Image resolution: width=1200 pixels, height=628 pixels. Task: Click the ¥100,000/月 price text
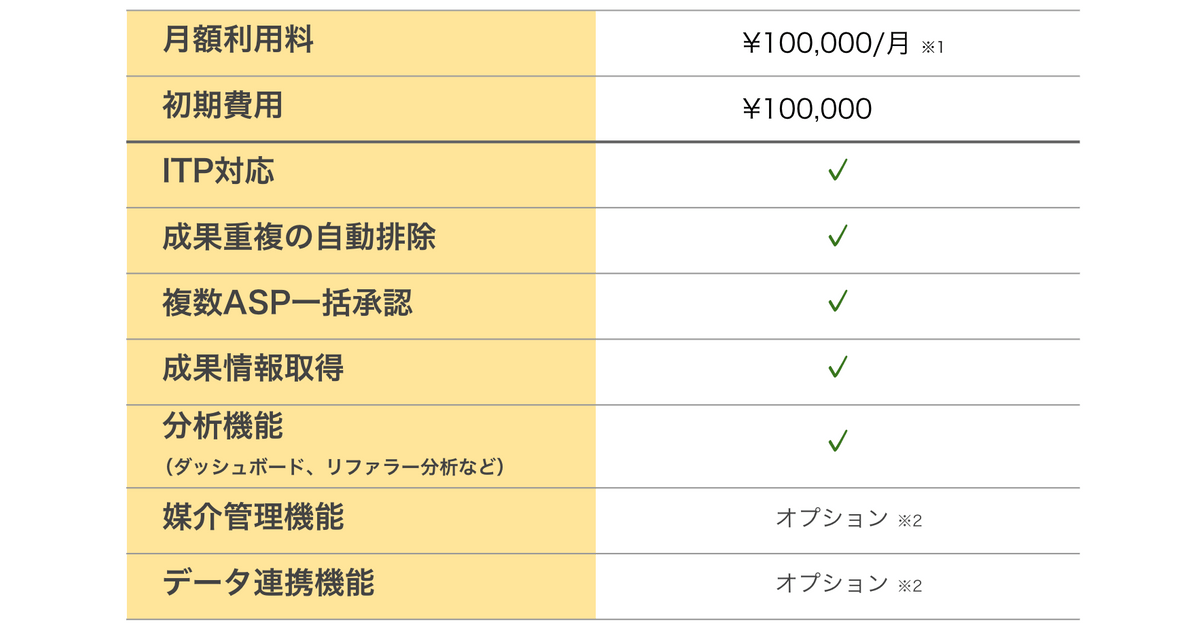coord(826,44)
